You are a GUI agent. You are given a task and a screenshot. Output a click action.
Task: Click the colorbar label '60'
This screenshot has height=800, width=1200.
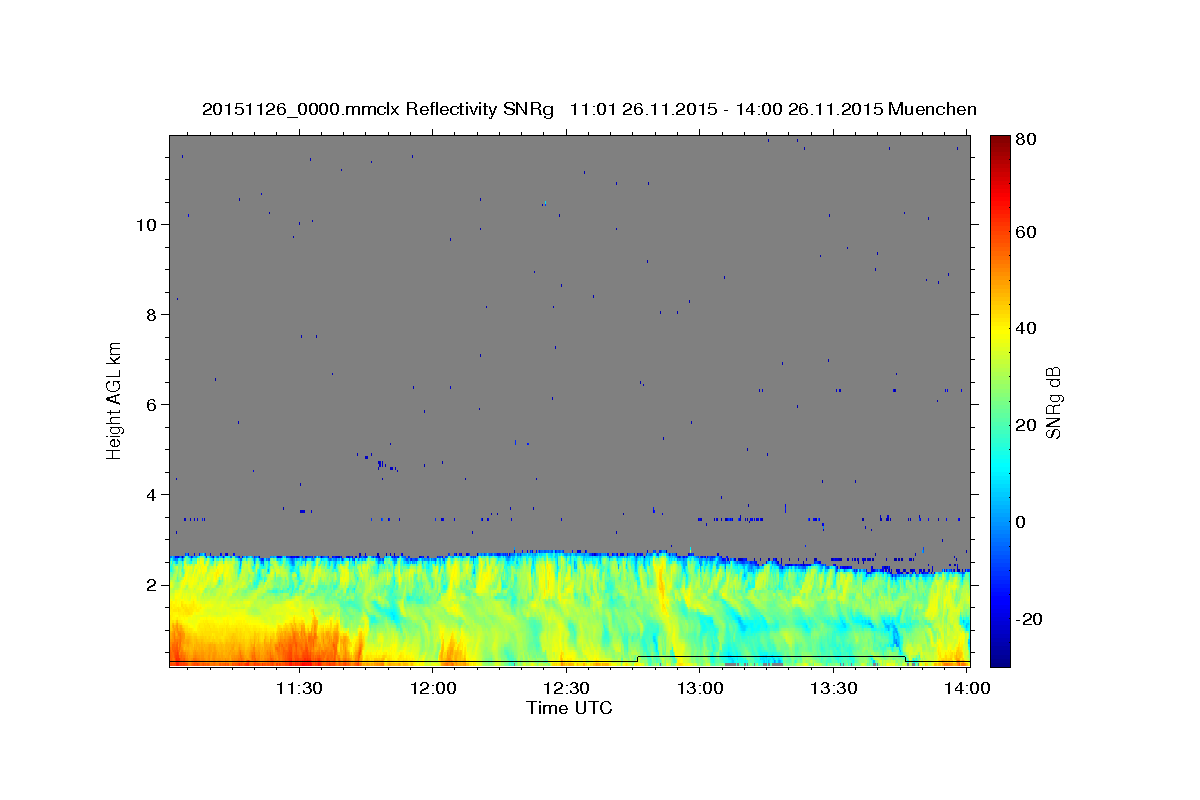click(x=1026, y=232)
